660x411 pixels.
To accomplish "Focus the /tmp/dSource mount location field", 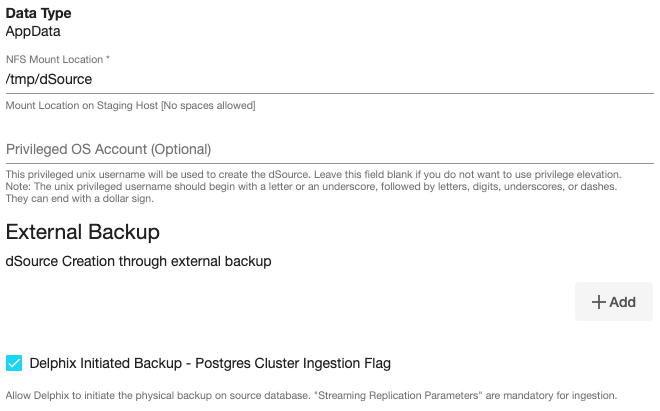I will point(330,78).
